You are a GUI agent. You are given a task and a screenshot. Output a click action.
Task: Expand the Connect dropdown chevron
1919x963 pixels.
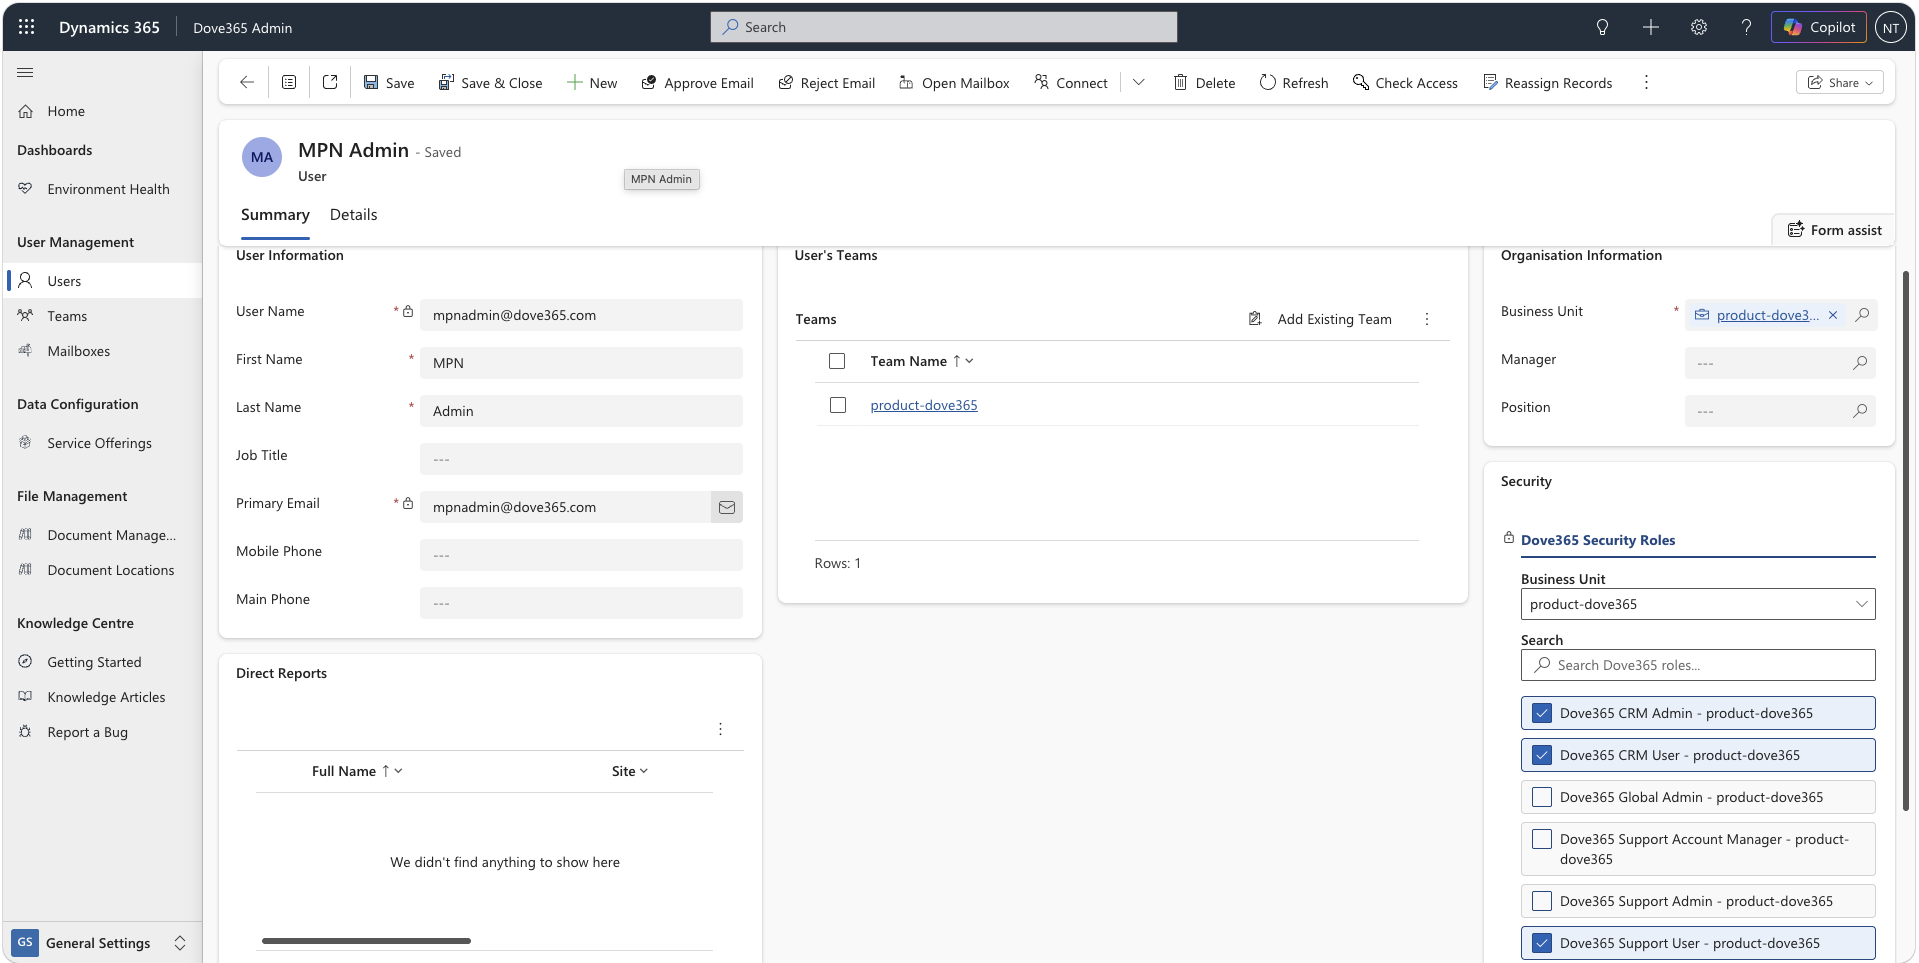pos(1138,82)
